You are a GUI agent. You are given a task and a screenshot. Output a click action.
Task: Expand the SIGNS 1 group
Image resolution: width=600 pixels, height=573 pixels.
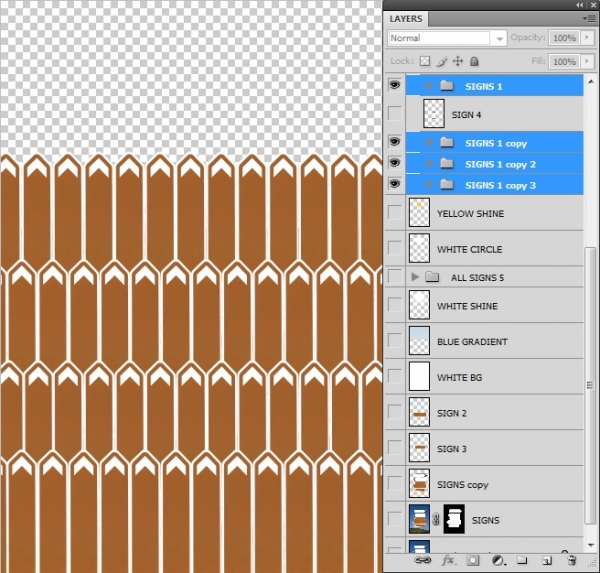click(429, 86)
